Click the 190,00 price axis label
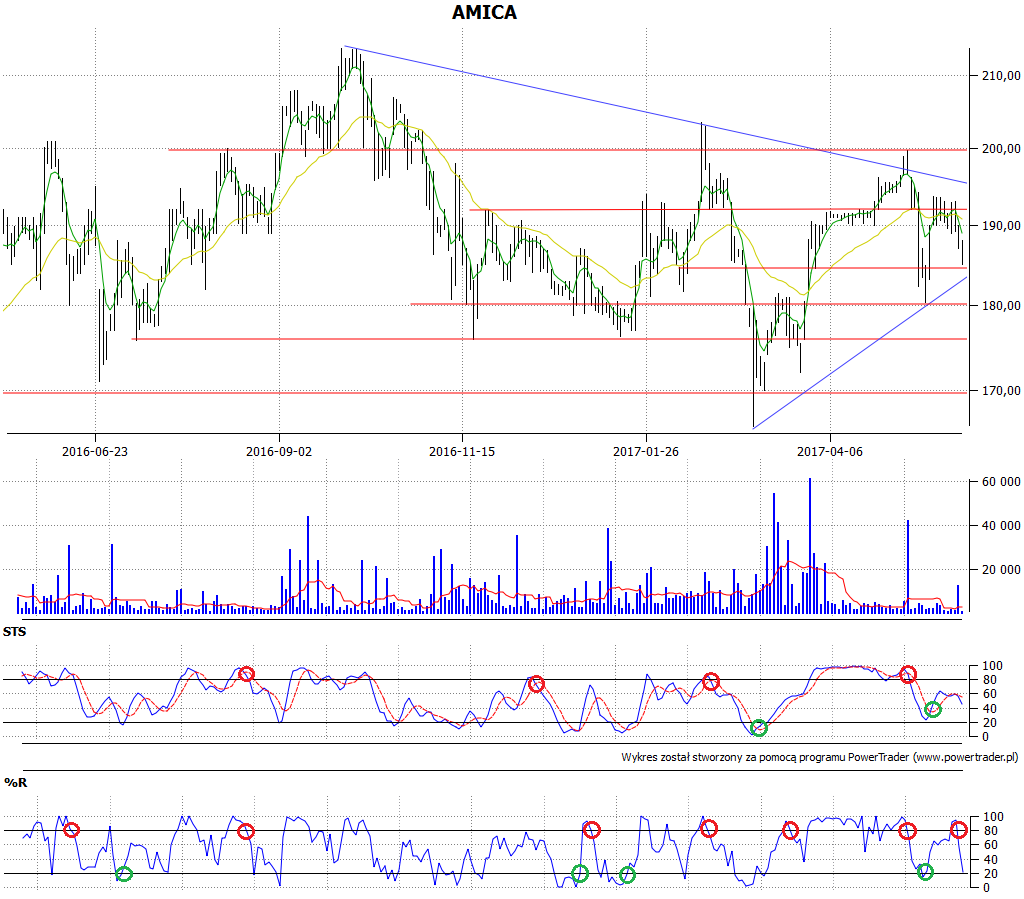The width and height of the screenshot is (1024, 899). 1000,226
